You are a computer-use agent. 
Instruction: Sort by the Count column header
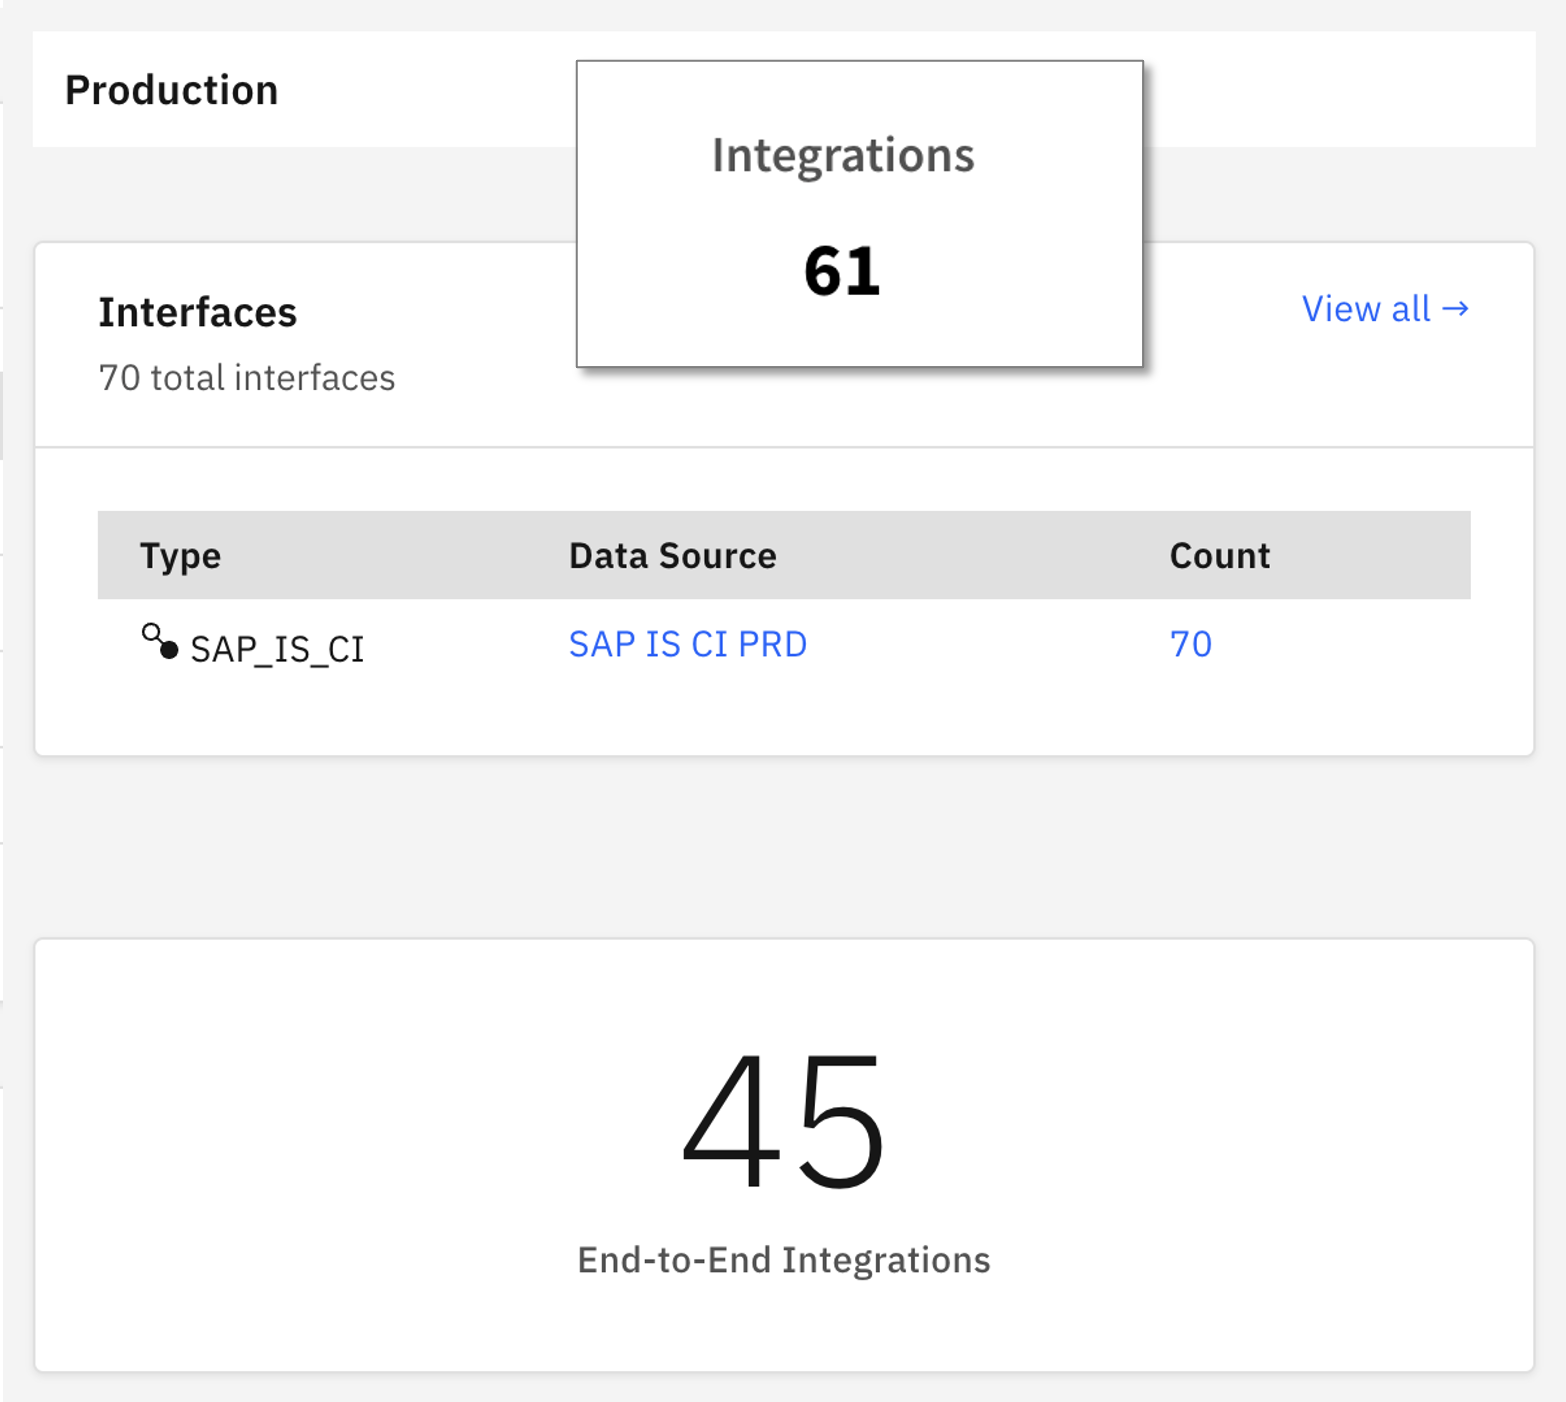[x=1219, y=555]
